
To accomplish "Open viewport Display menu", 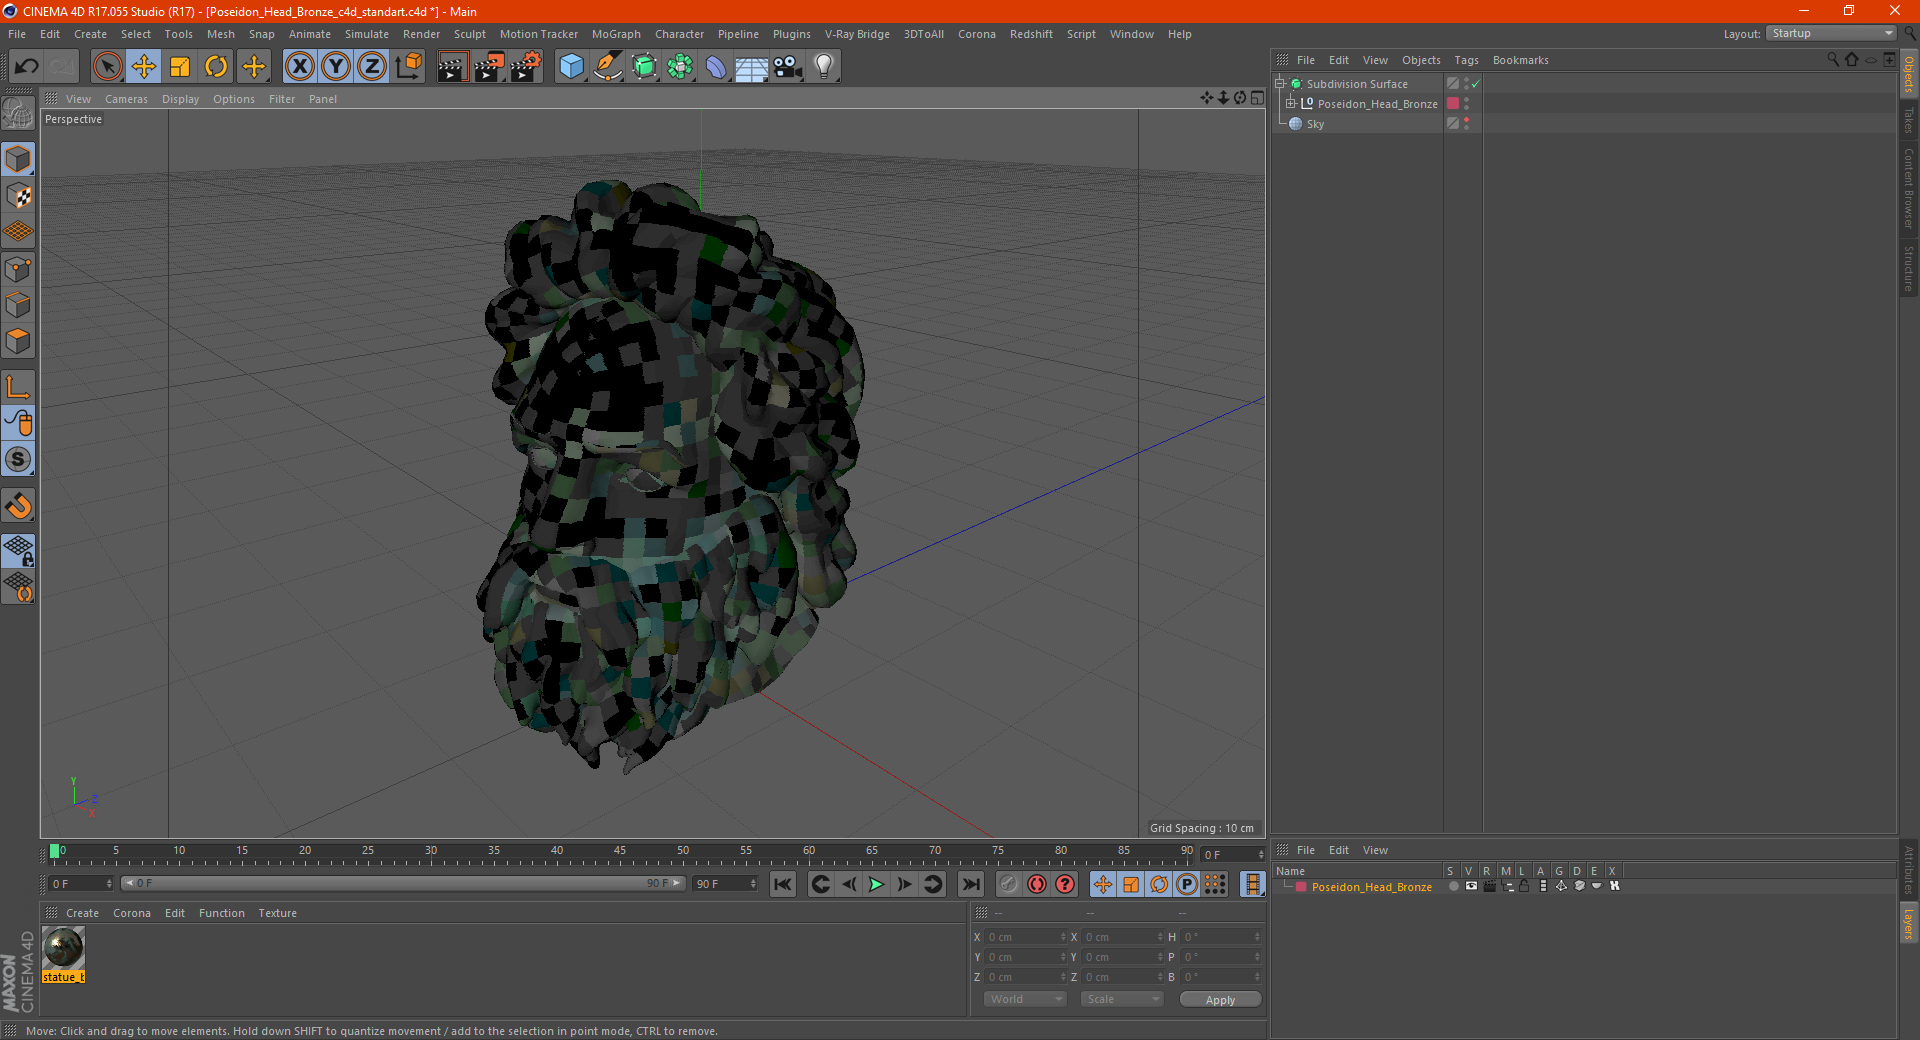I will pos(180,99).
